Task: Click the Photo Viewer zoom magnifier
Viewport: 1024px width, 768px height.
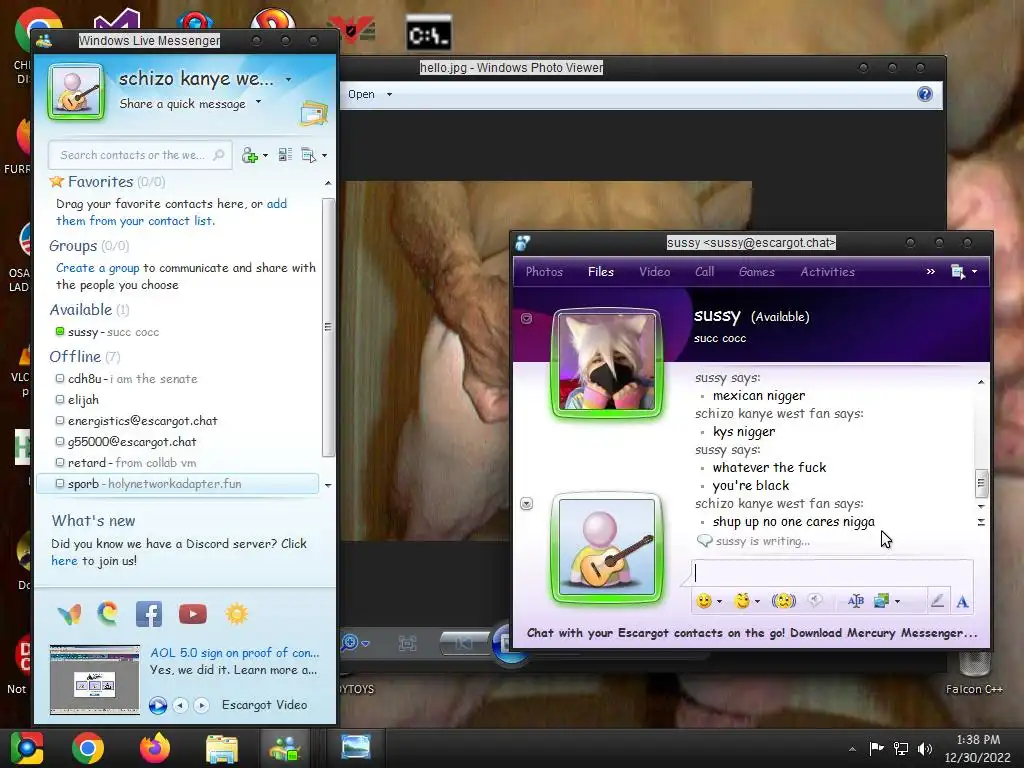Action: [349, 643]
